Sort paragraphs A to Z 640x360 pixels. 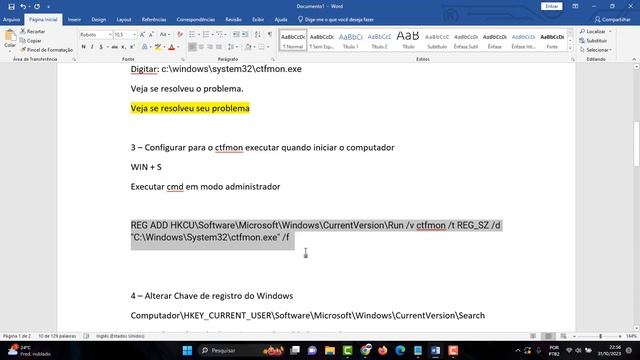(x=258, y=35)
